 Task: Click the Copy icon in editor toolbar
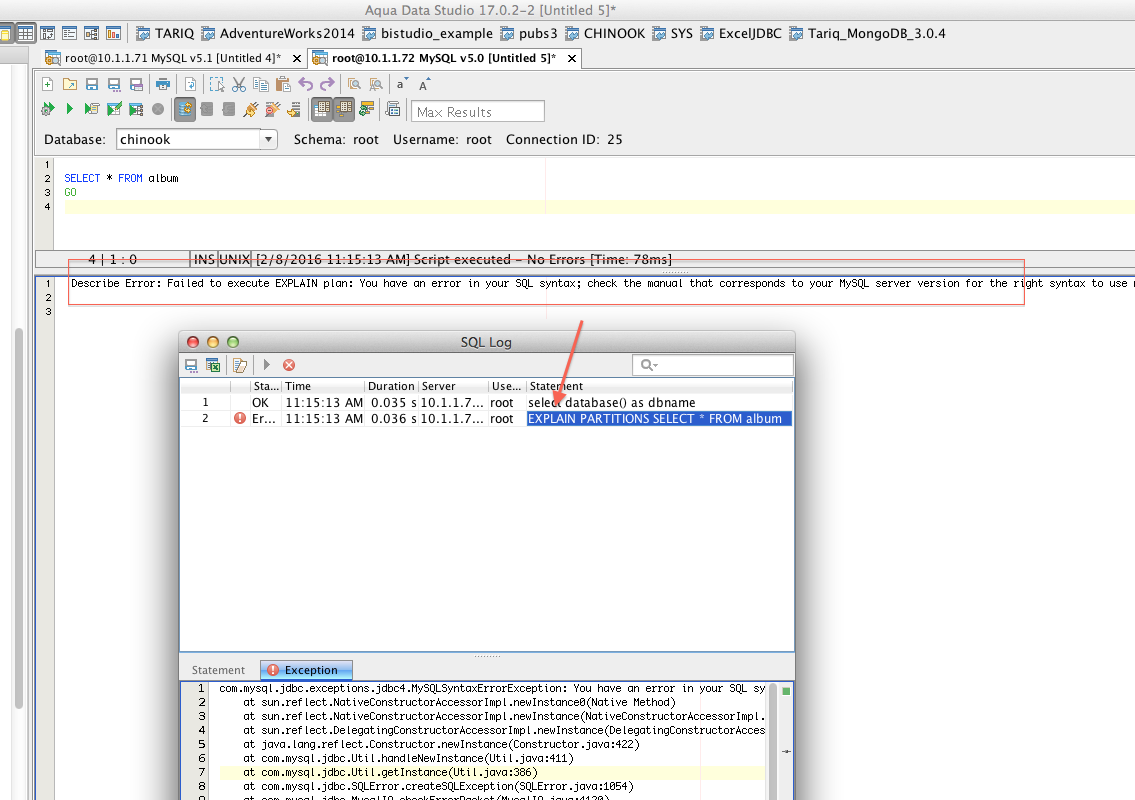point(261,85)
